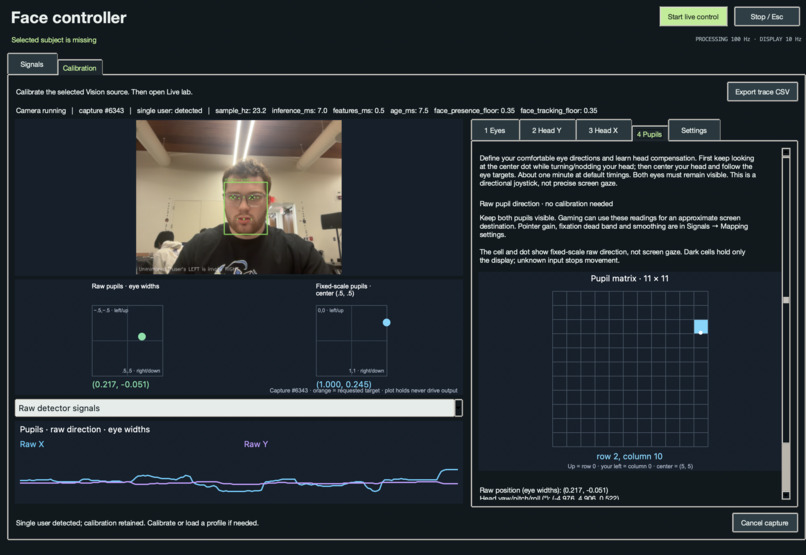The height and width of the screenshot is (555, 806).
Task: Export the trace CSV
Action: pos(762,92)
